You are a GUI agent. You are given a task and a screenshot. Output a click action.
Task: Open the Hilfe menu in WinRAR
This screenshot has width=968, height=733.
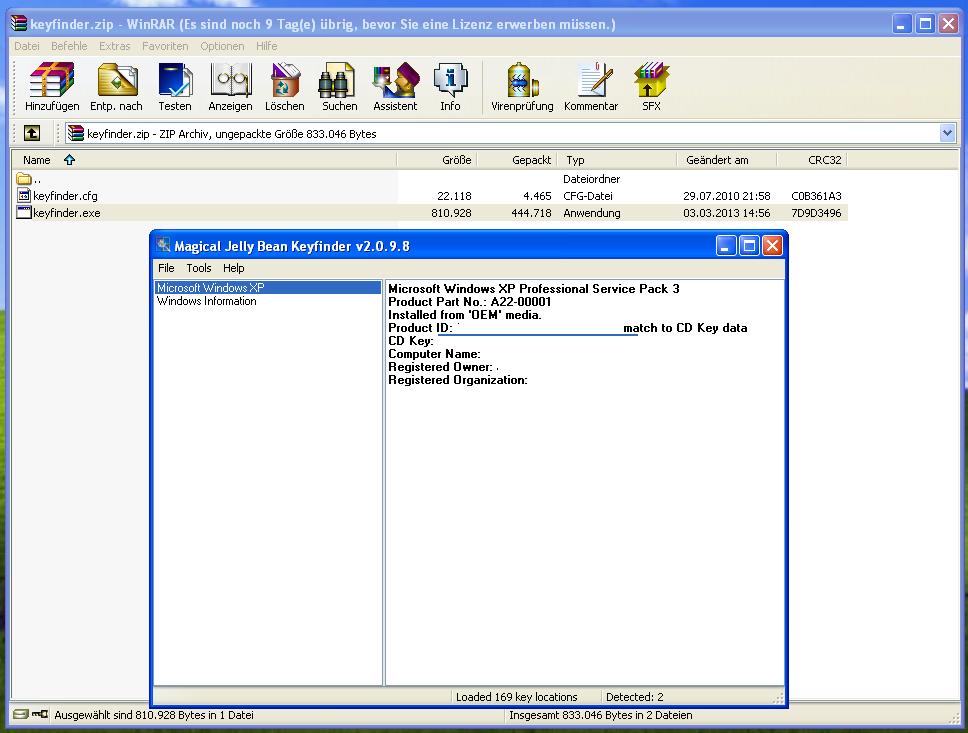tap(267, 46)
